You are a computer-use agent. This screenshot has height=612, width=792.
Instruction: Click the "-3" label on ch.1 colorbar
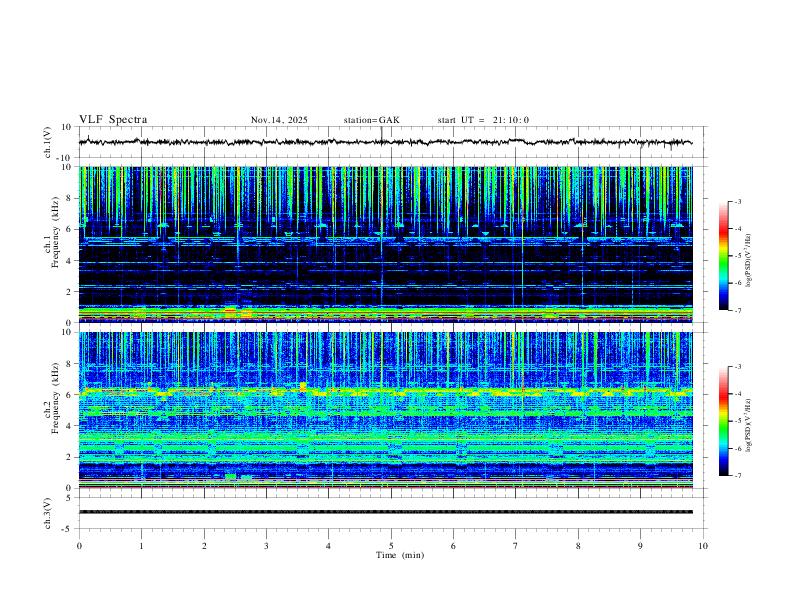pos(738,201)
